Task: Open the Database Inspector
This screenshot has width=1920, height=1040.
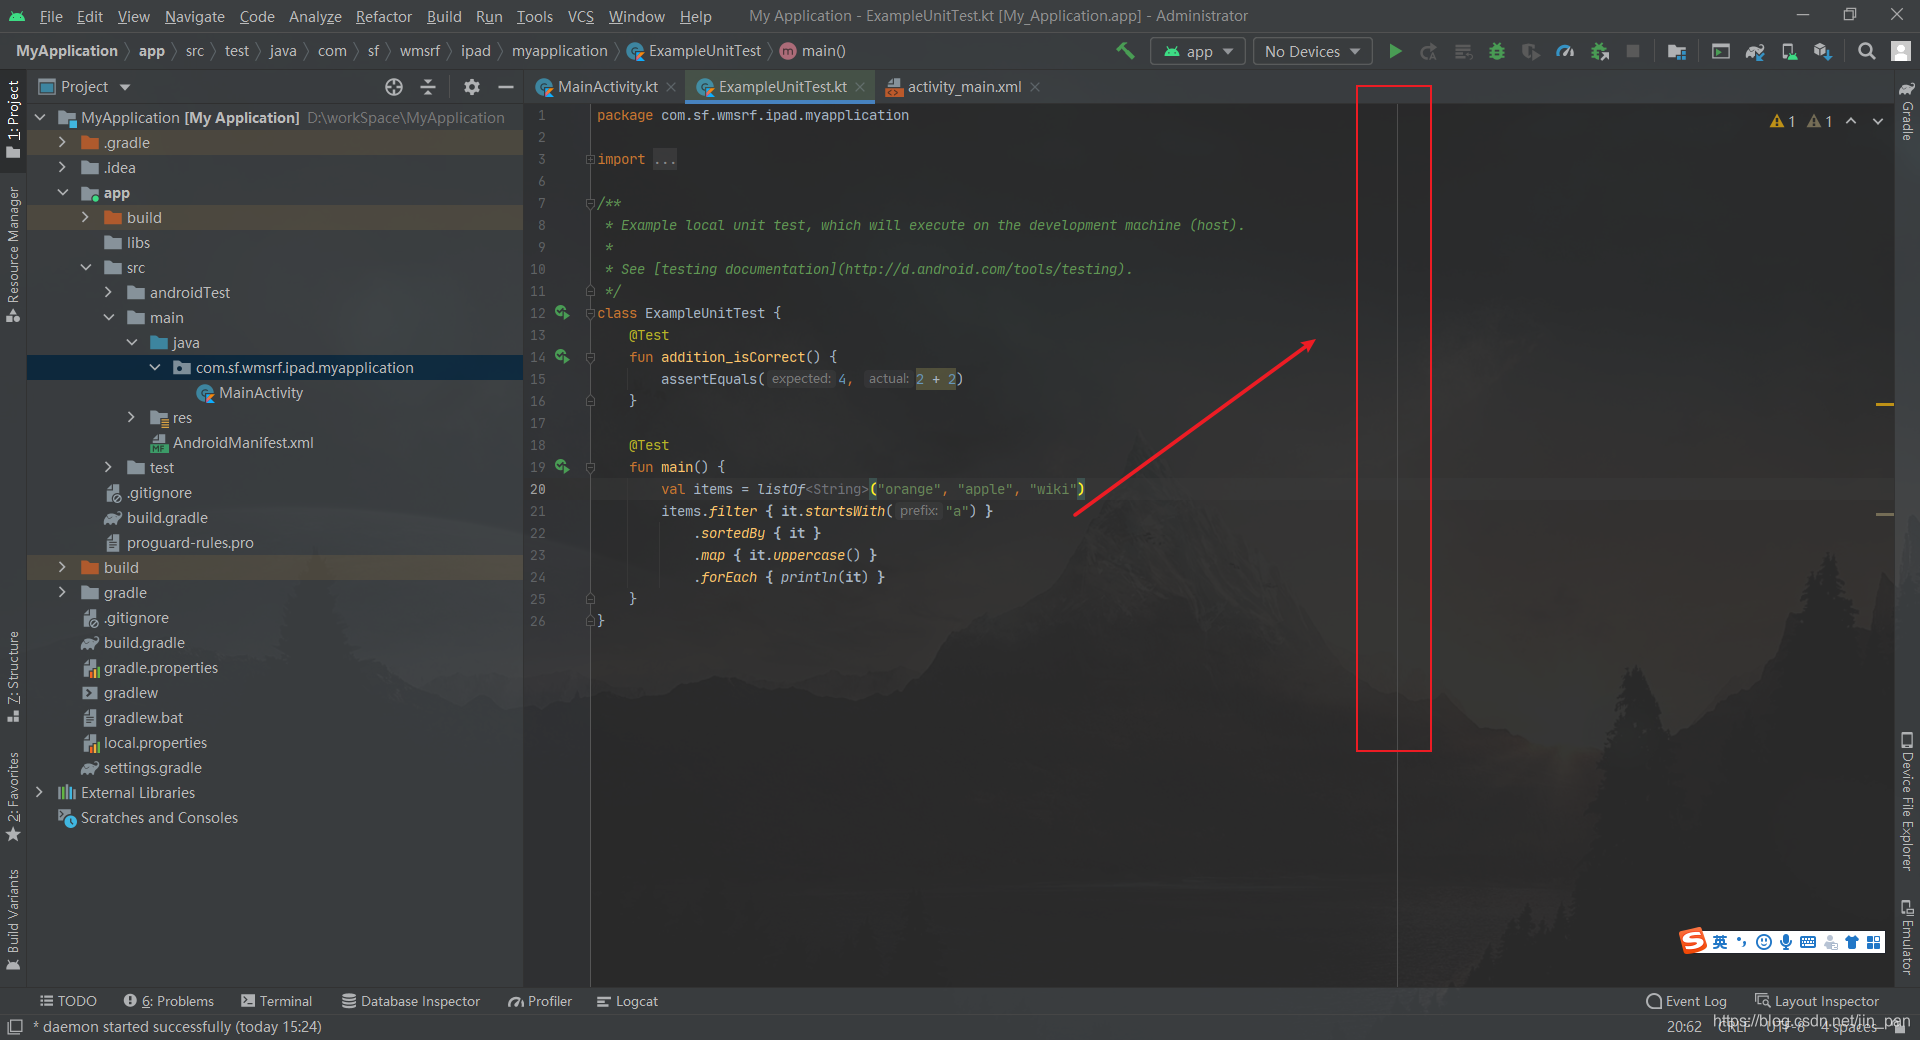Action: click(411, 1001)
